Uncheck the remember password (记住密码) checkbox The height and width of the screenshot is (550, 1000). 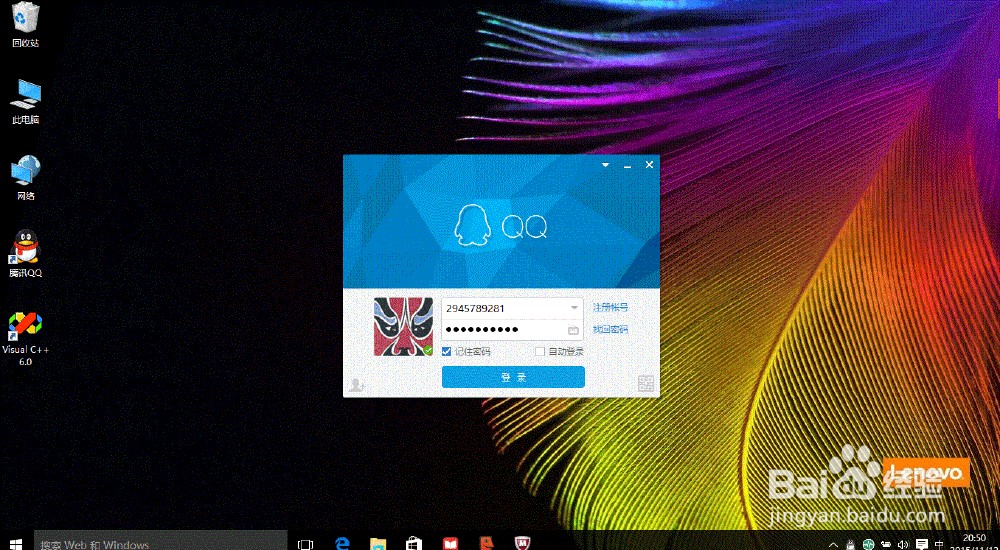pyautogui.click(x=446, y=352)
